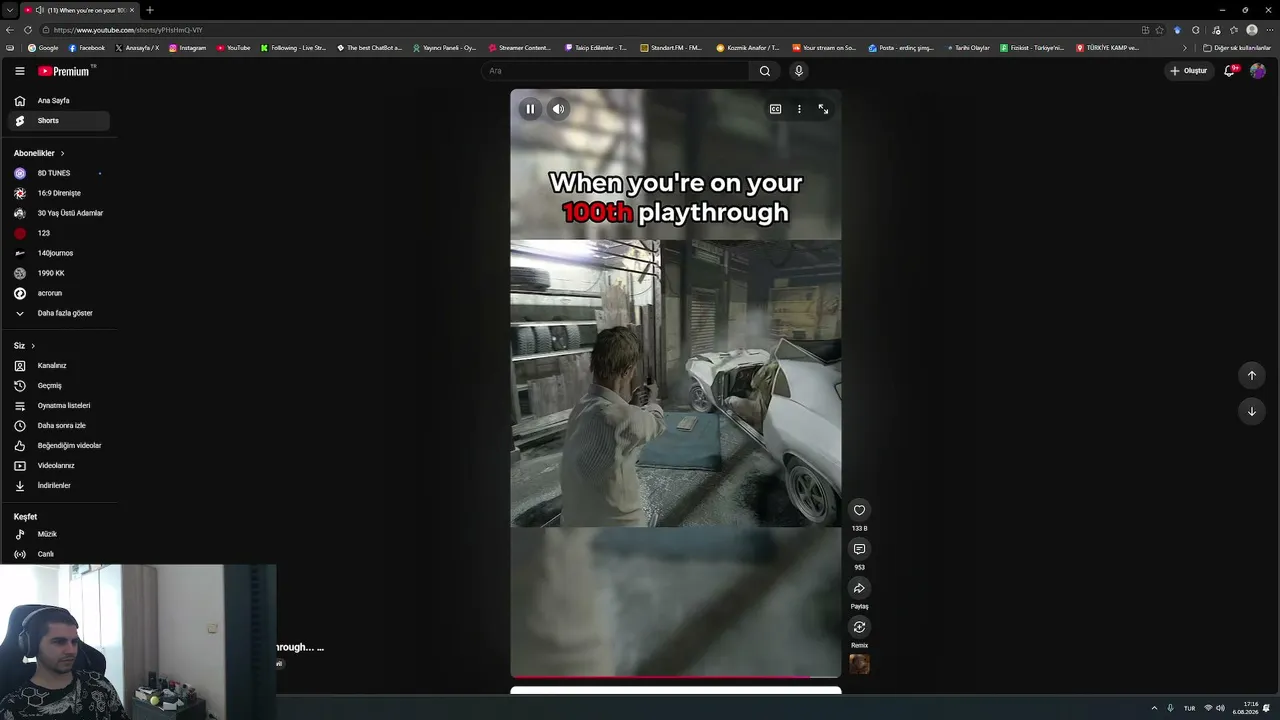Open Abonelikler subscriptions section

(x=39, y=153)
